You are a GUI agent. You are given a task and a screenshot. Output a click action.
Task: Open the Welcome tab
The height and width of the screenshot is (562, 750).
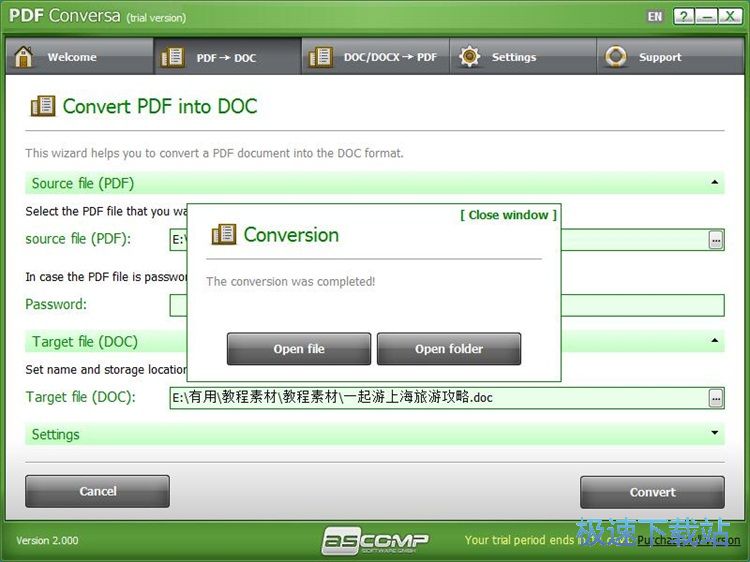click(80, 56)
